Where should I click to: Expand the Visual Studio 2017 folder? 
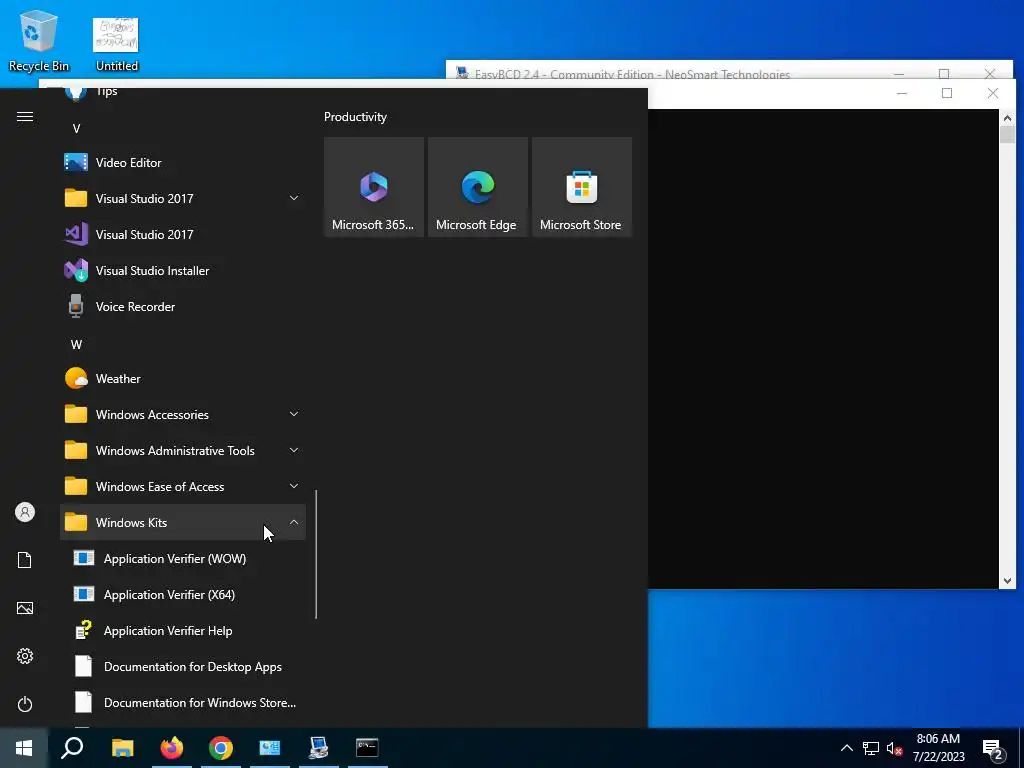pyautogui.click(x=183, y=199)
